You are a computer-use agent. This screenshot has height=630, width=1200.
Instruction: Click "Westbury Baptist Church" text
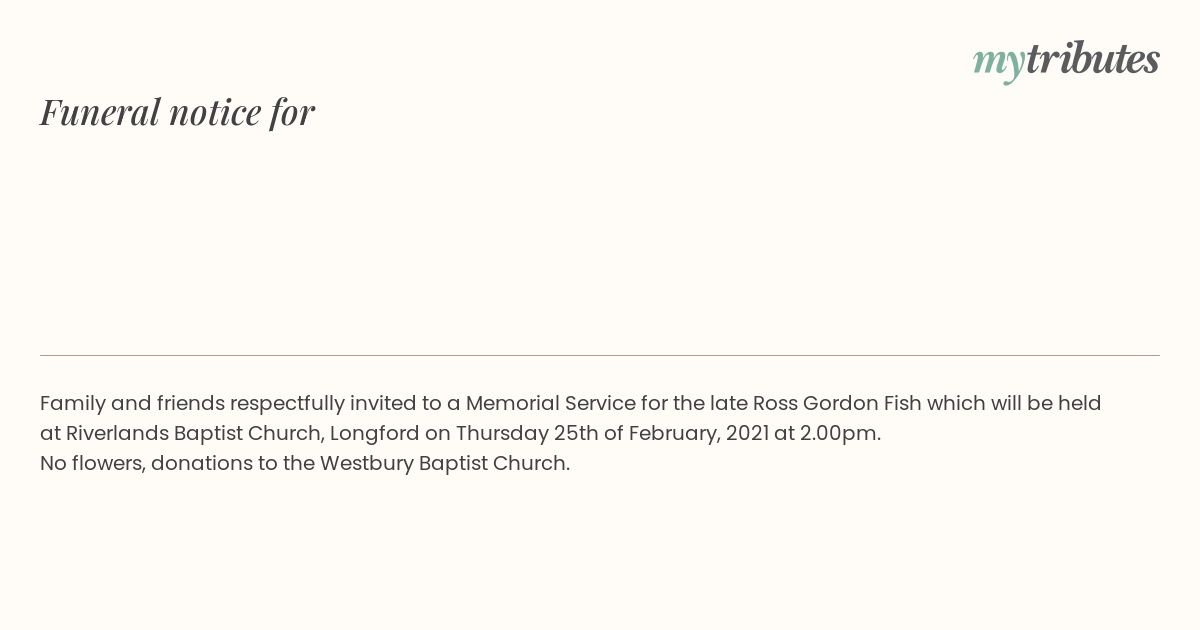tap(443, 463)
